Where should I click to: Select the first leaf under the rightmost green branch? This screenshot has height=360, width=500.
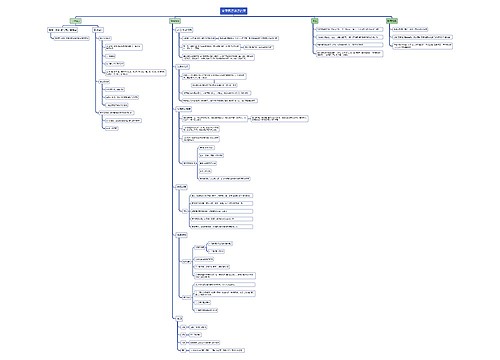pos(410,29)
